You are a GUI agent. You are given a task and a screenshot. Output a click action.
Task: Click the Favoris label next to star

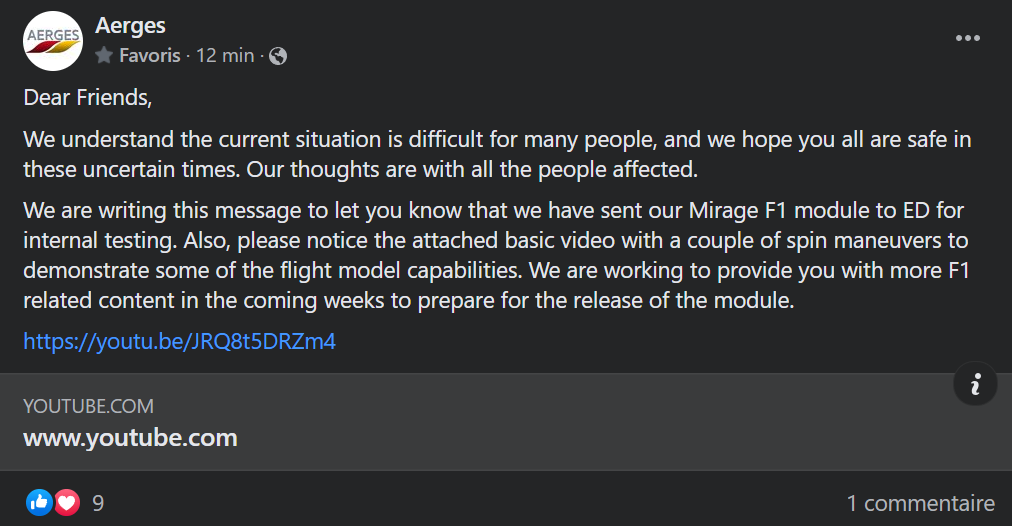(150, 56)
